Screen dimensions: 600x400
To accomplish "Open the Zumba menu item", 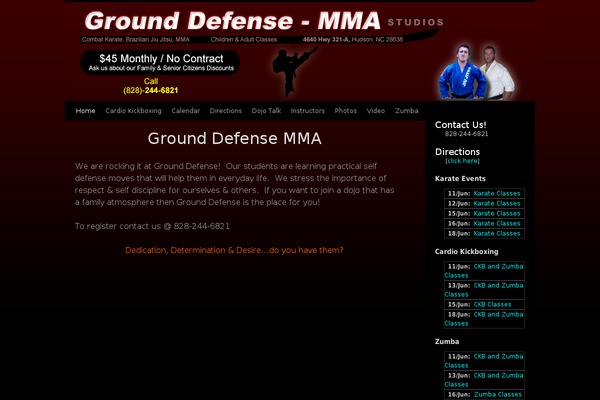I will [x=406, y=111].
